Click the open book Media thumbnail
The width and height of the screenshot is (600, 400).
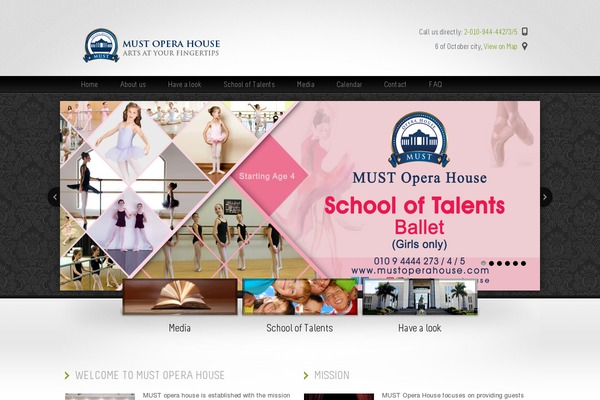(x=180, y=297)
